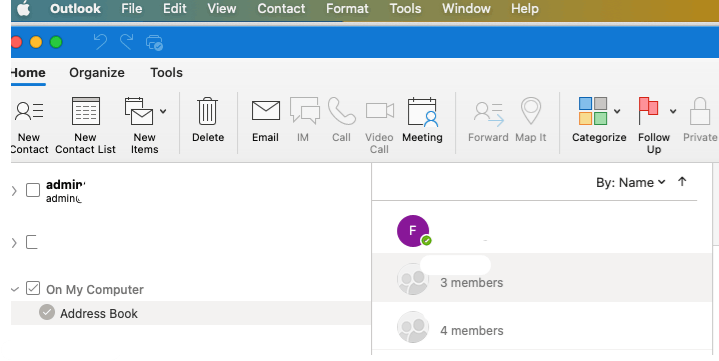Expand the New Items dropdown arrow
This screenshot has height=361, width=719.
[163, 111]
